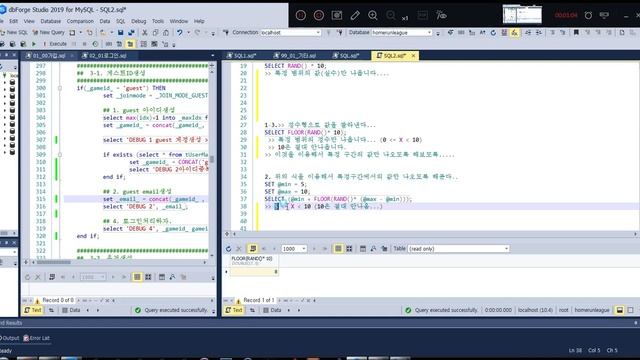The width and height of the screenshot is (640, 360).
Task: Click the bookmark icon in the SQL toolbar
Action: pos(576,32)
